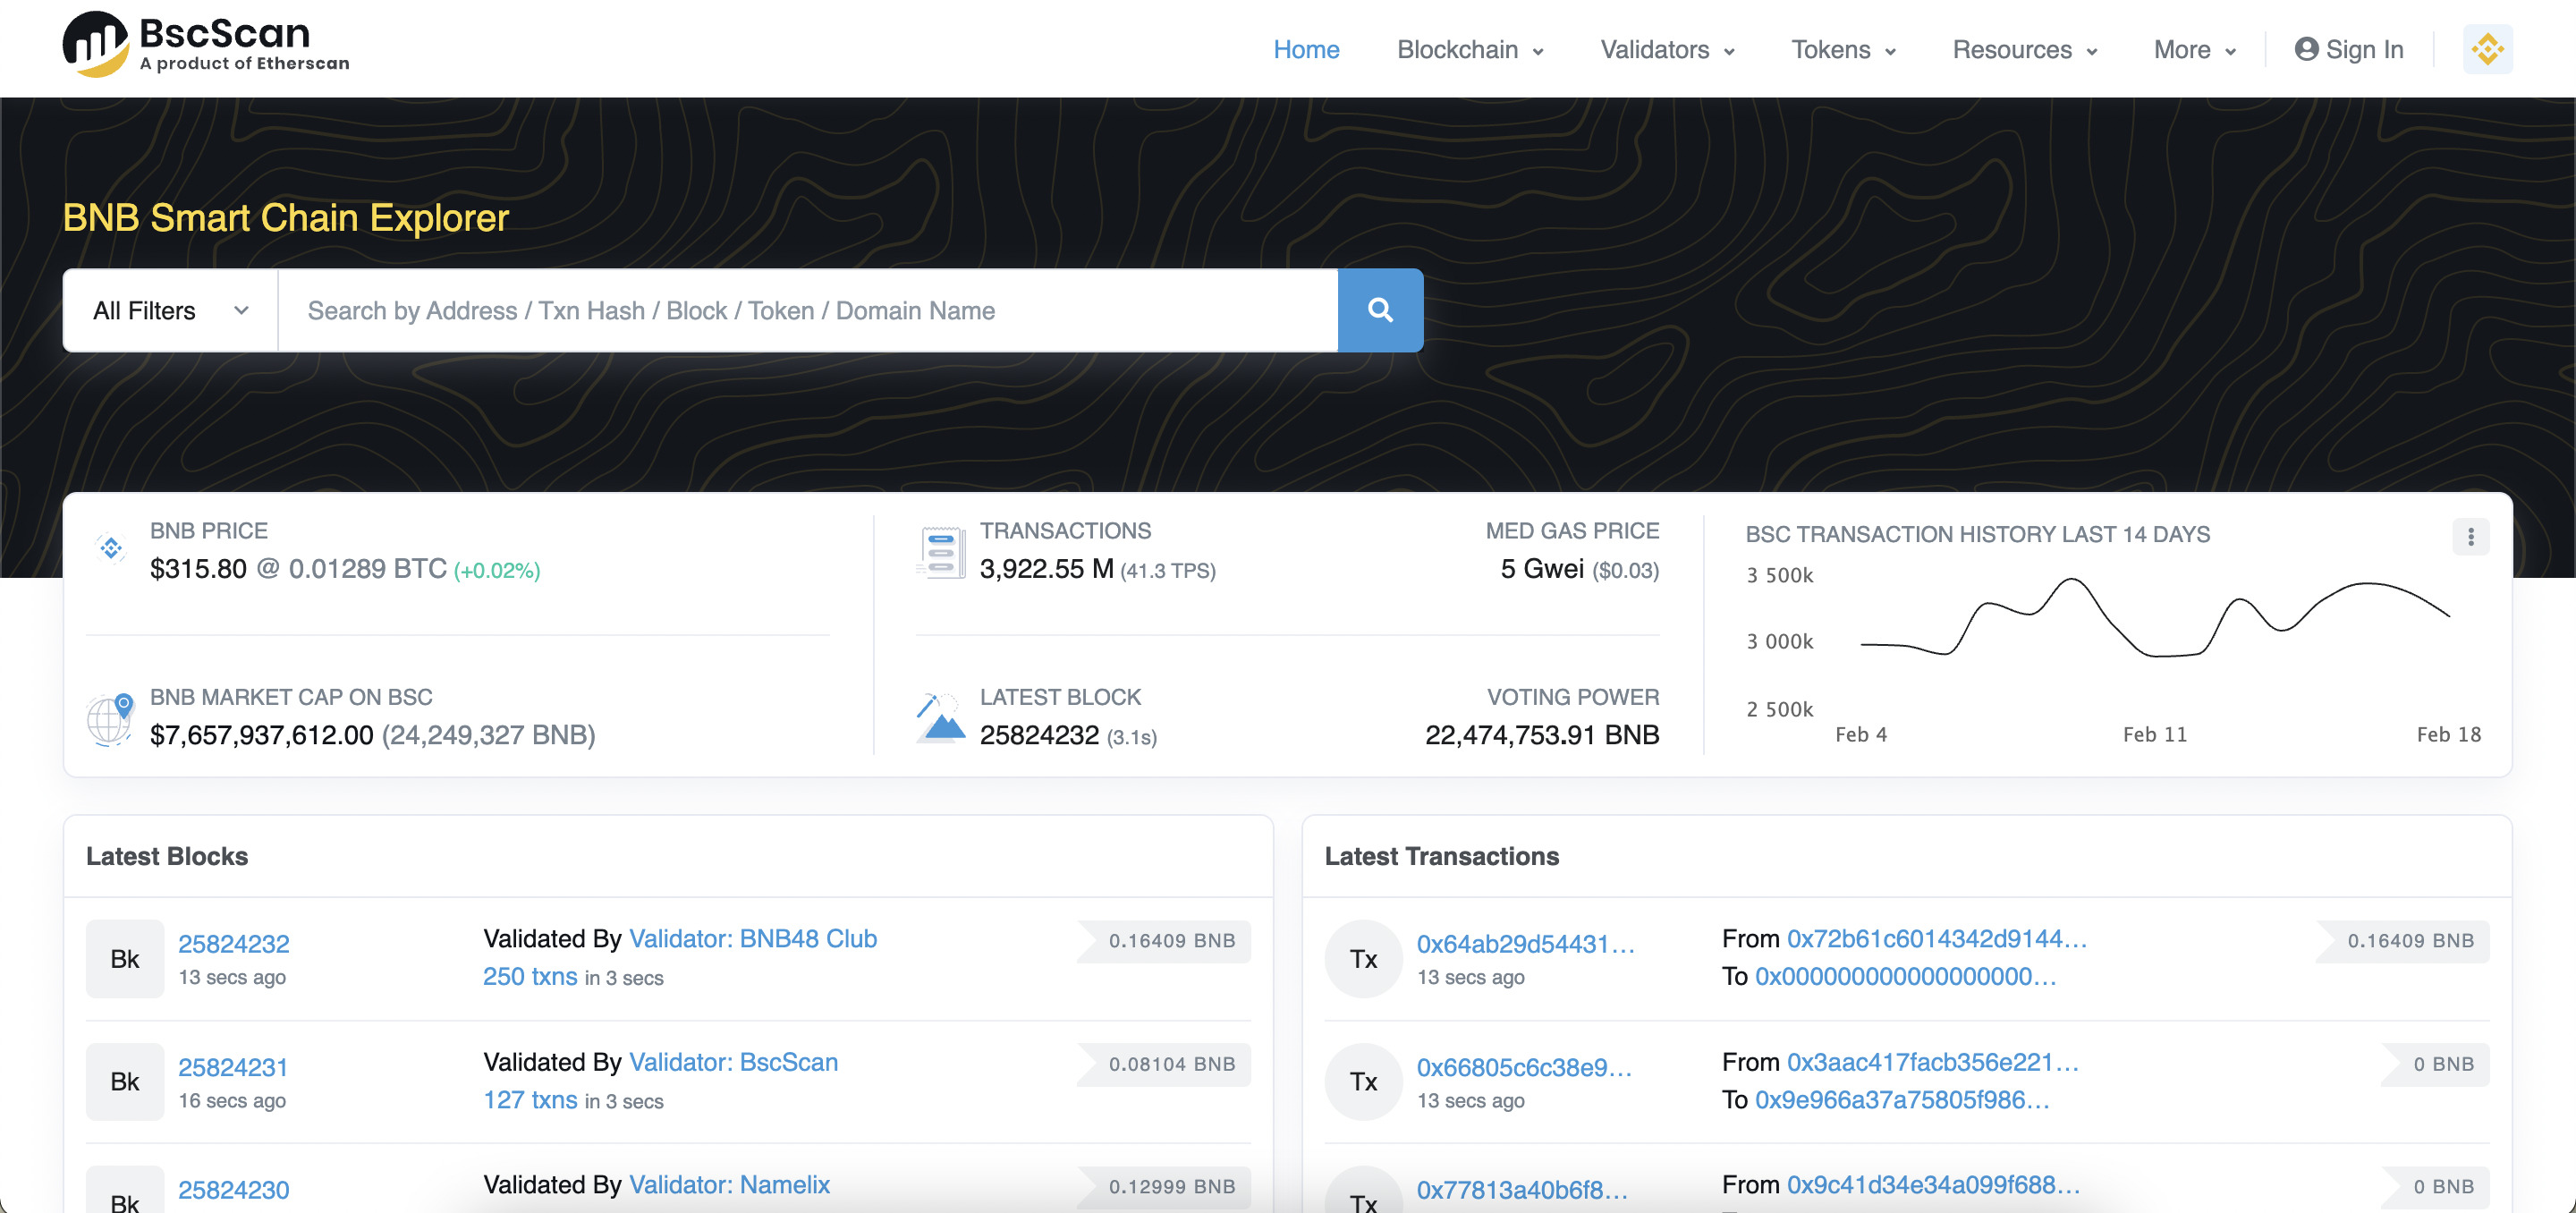Click the 0.16409 BNB block reward badge
Screen dimensions: 2576x1213
pos(1165,941)
